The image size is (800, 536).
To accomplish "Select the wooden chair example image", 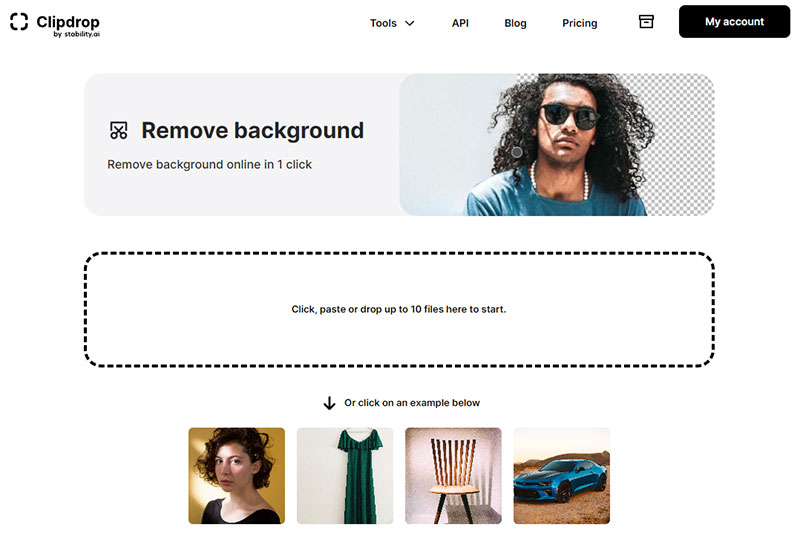I will tap(453, 475).
